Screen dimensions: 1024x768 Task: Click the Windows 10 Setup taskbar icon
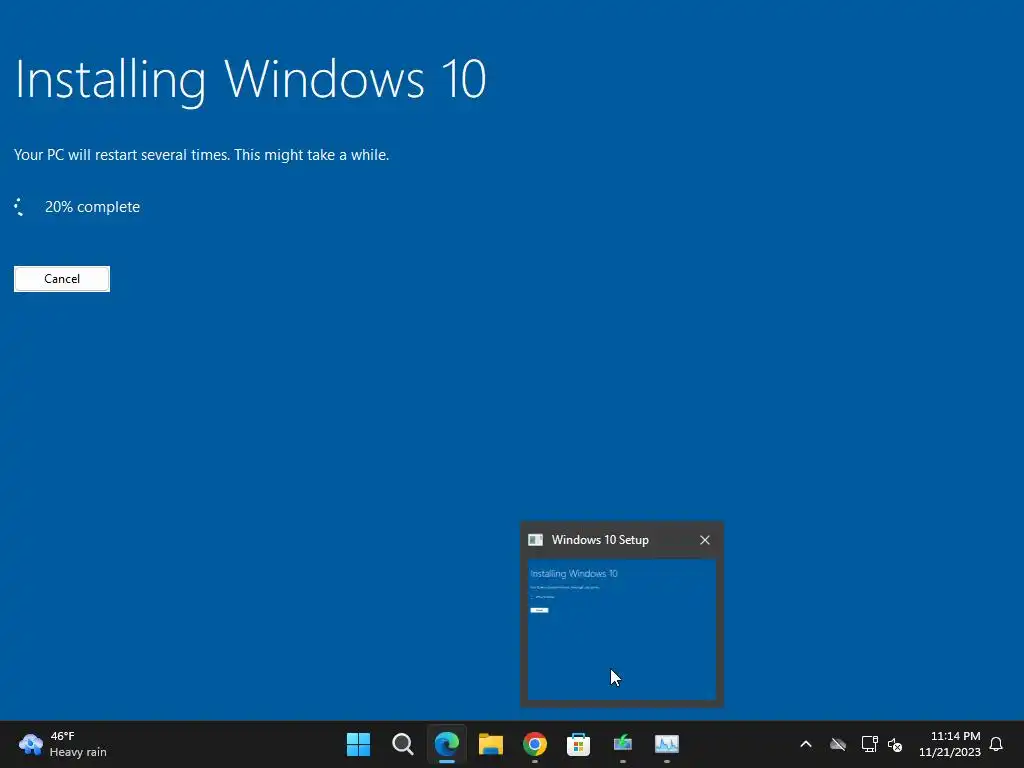[x=622, y=744]
